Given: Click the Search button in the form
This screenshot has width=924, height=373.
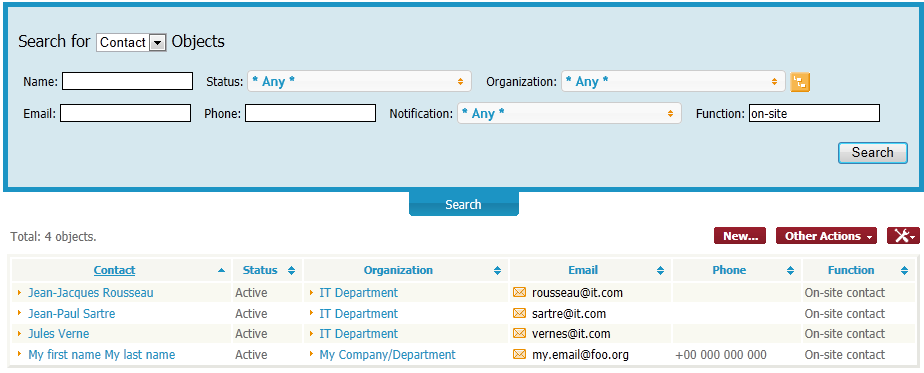Looking at the screenshot, I should tap(873, 153).
